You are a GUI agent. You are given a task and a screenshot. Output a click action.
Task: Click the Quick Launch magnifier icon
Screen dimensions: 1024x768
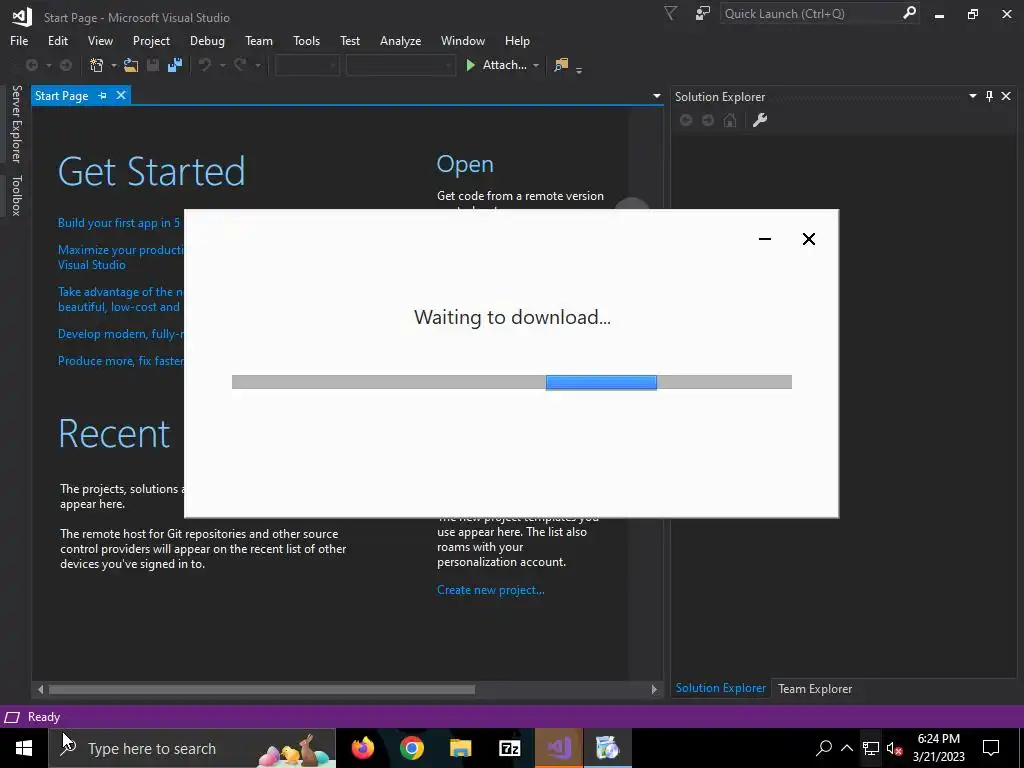pos(909,13)
